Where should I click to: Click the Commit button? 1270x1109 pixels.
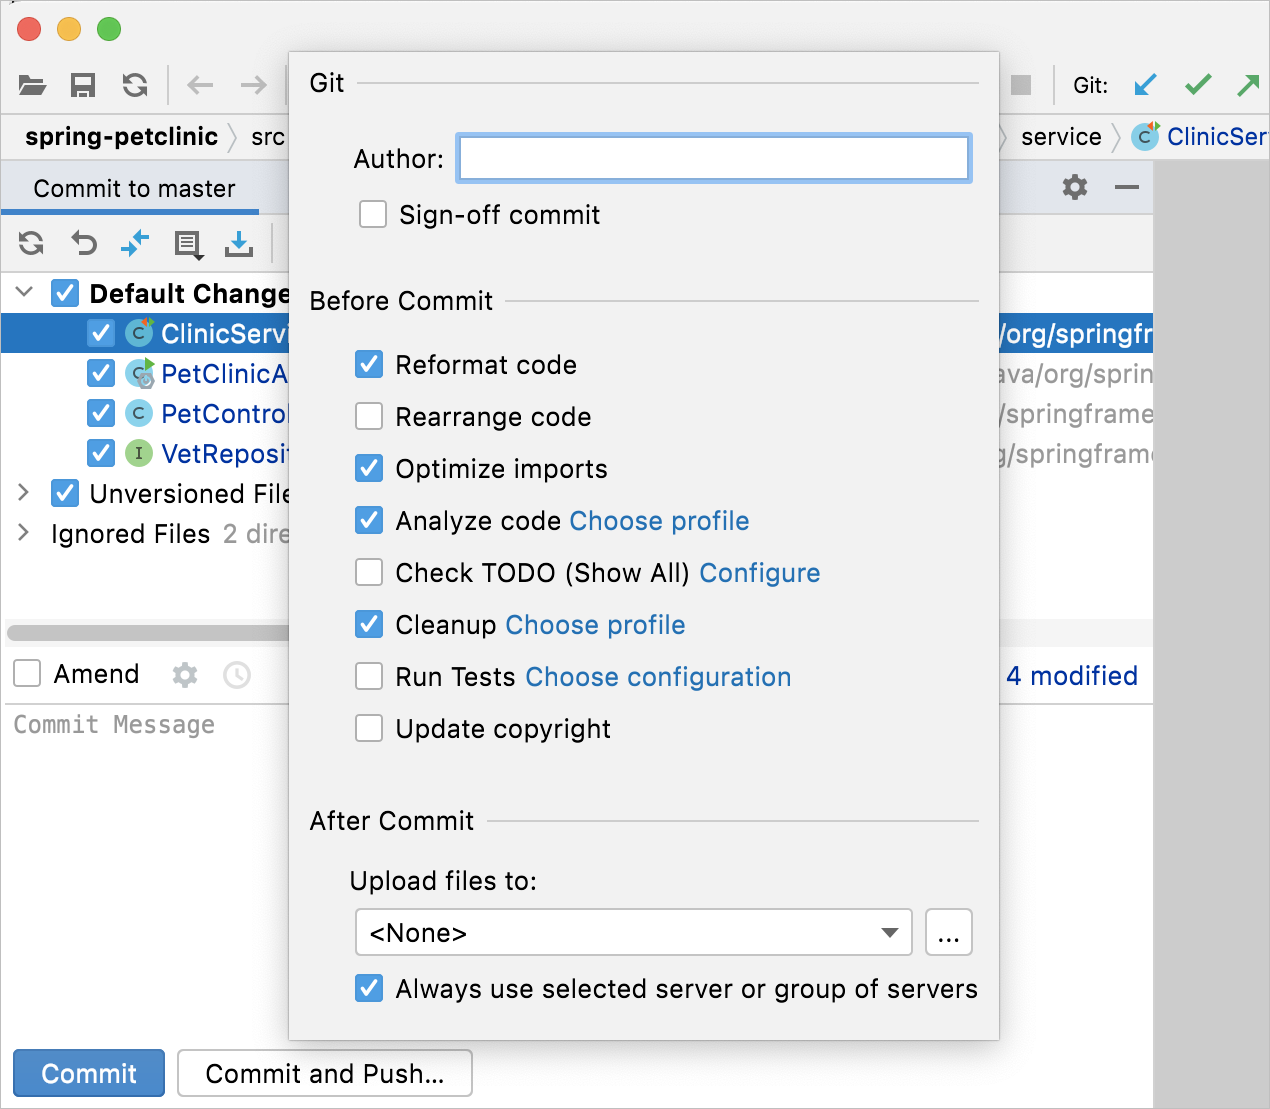tap(89, 1073)
